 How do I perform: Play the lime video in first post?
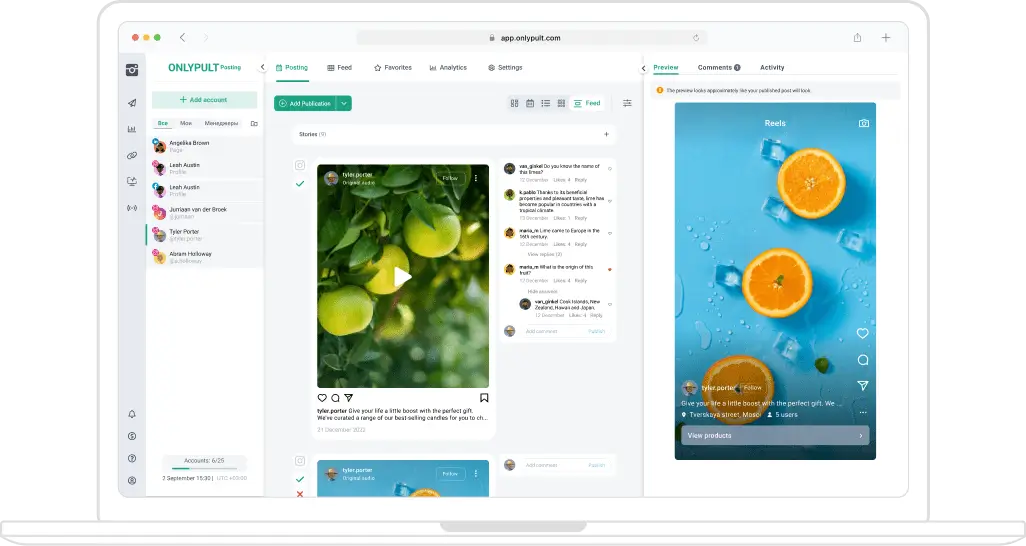point(402,277)
